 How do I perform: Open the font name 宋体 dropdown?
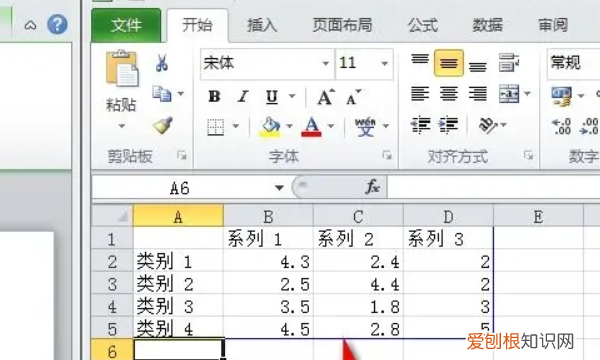click(x=326, y=63)
